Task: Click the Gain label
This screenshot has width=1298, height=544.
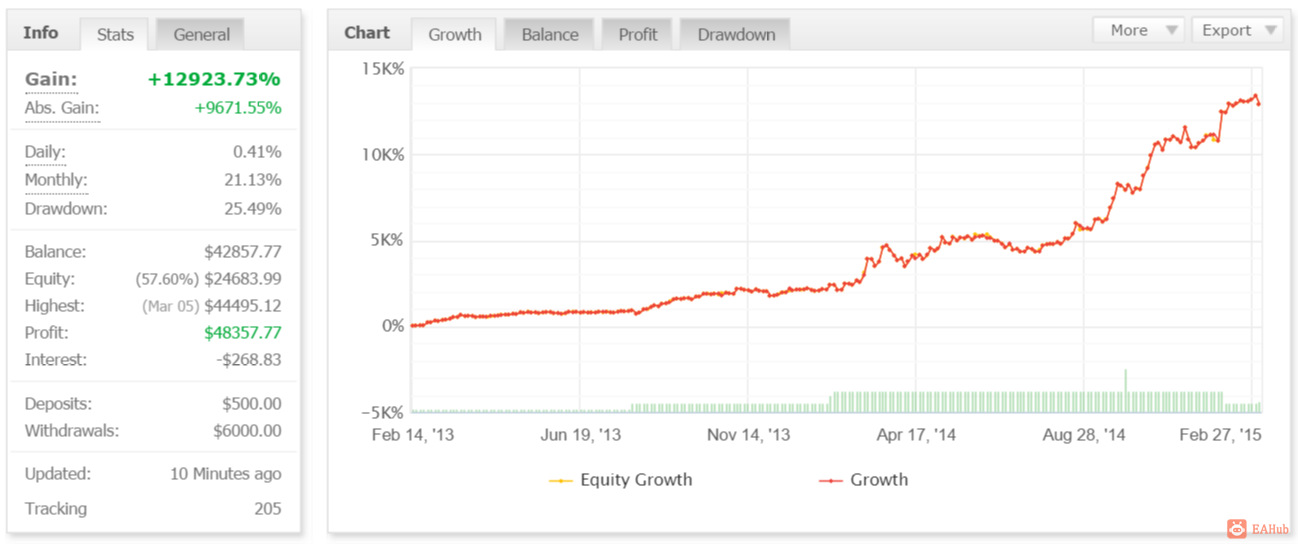Action: tap(51, 79)
